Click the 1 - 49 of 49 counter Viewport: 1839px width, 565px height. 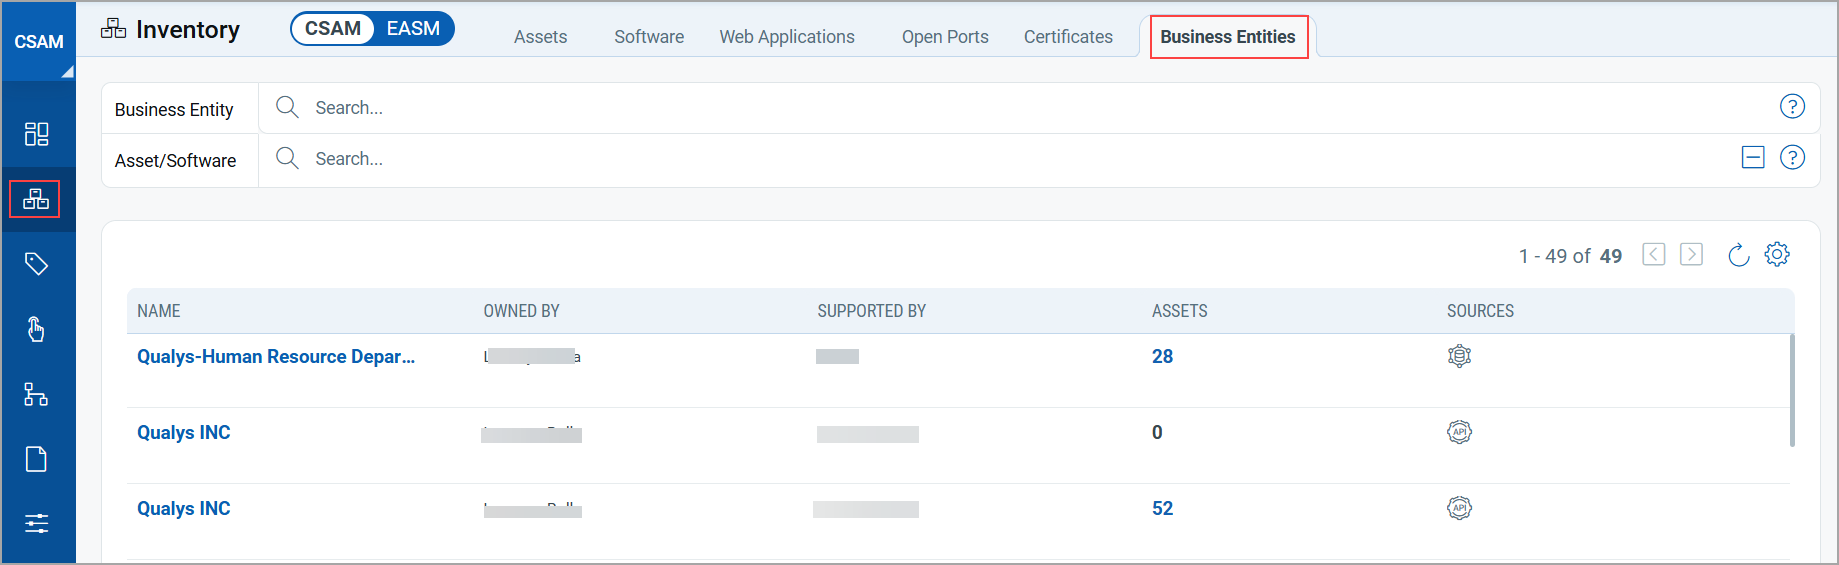[1570, 256]
